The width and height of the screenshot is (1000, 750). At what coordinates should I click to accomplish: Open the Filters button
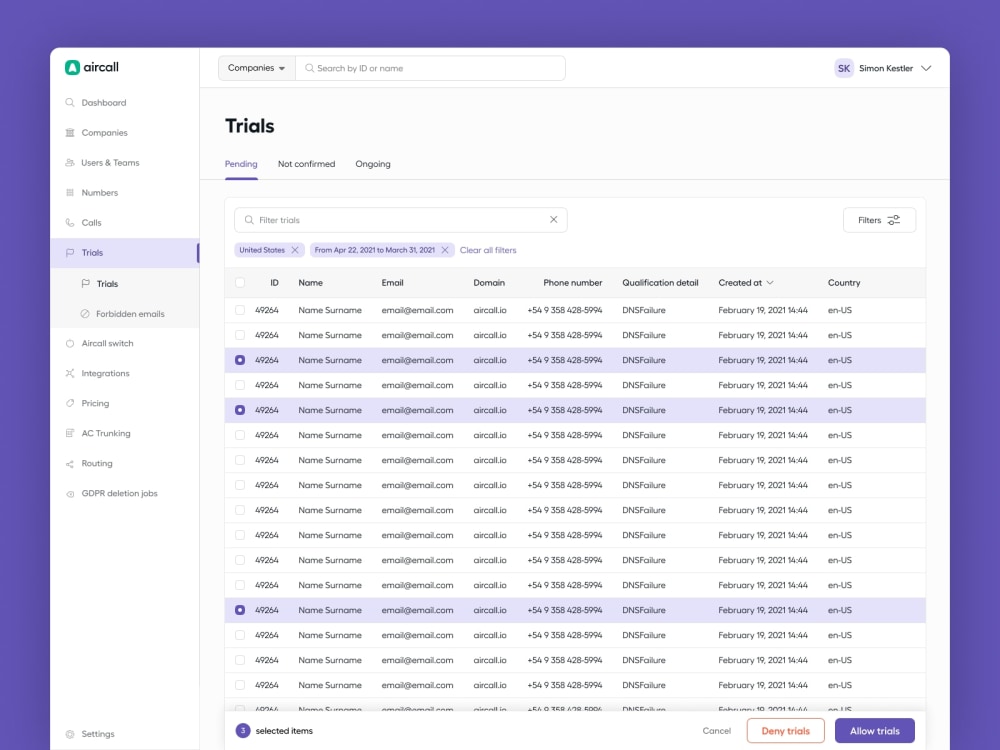point(879,220)
